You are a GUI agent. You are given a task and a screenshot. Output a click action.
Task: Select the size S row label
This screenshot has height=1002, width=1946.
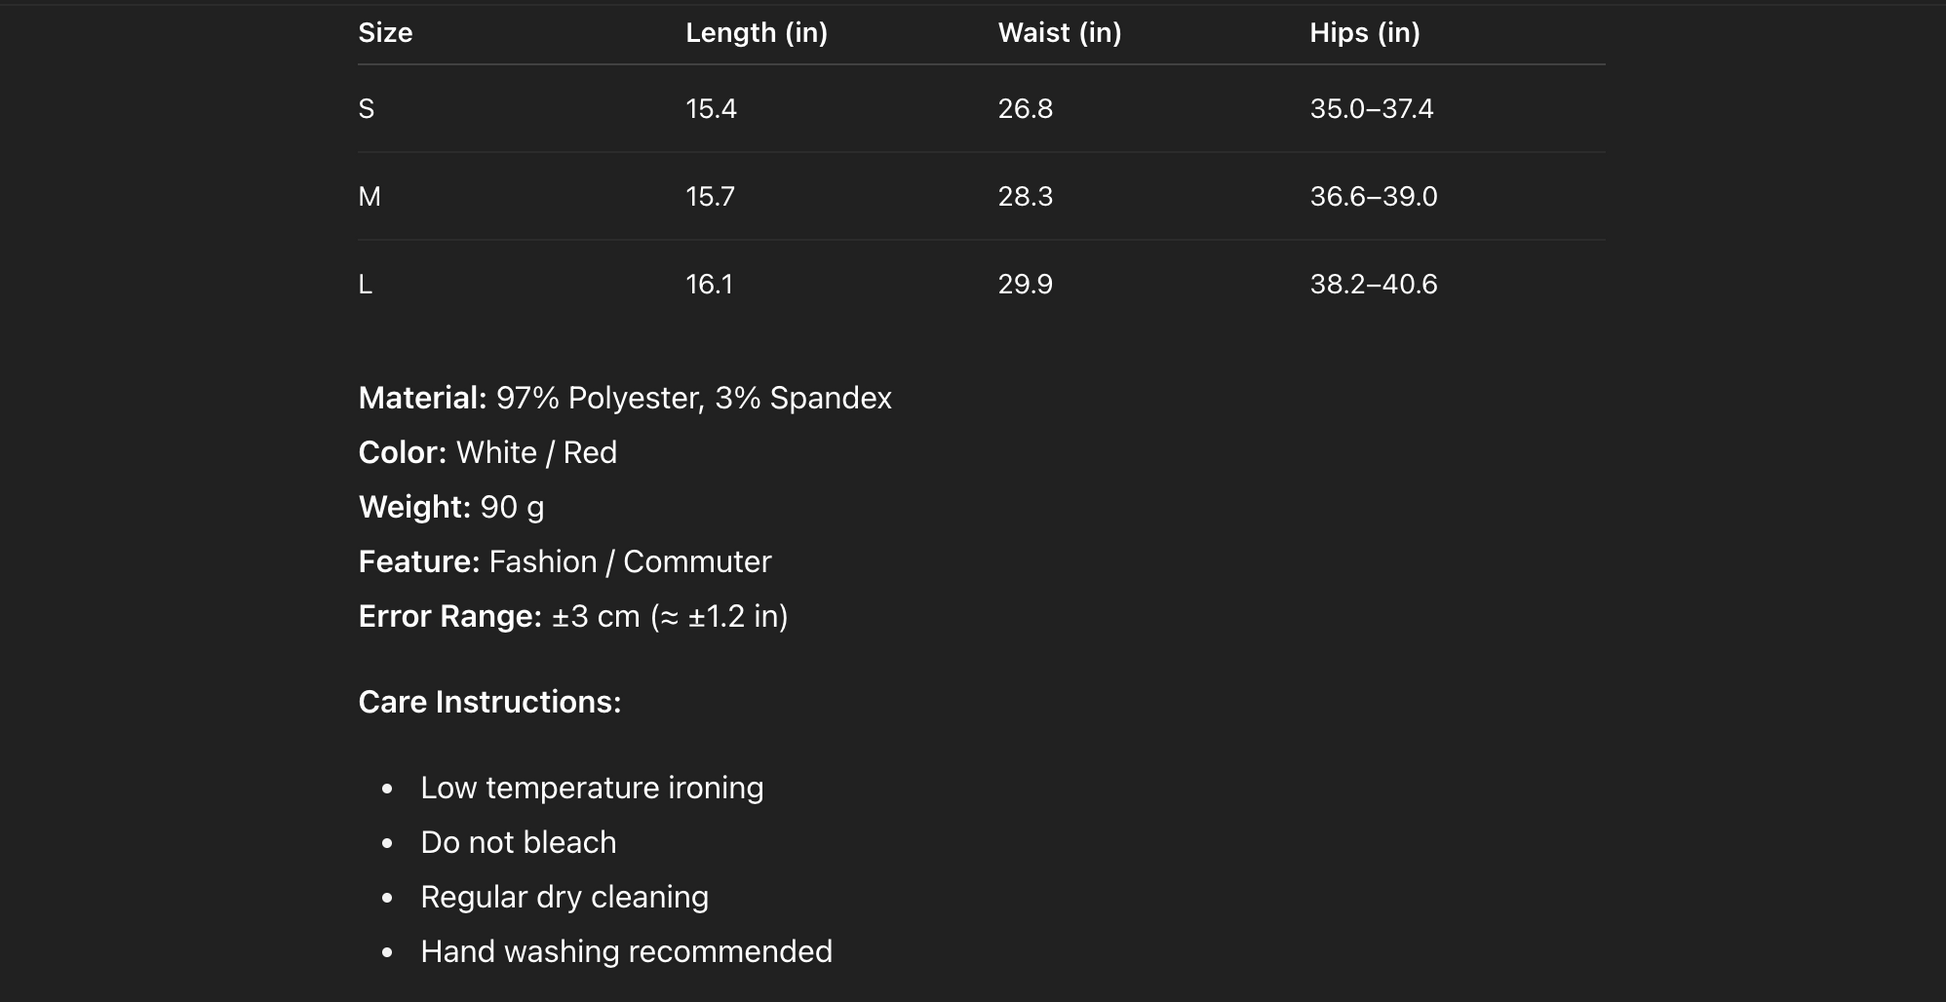[x=366, y=109]
